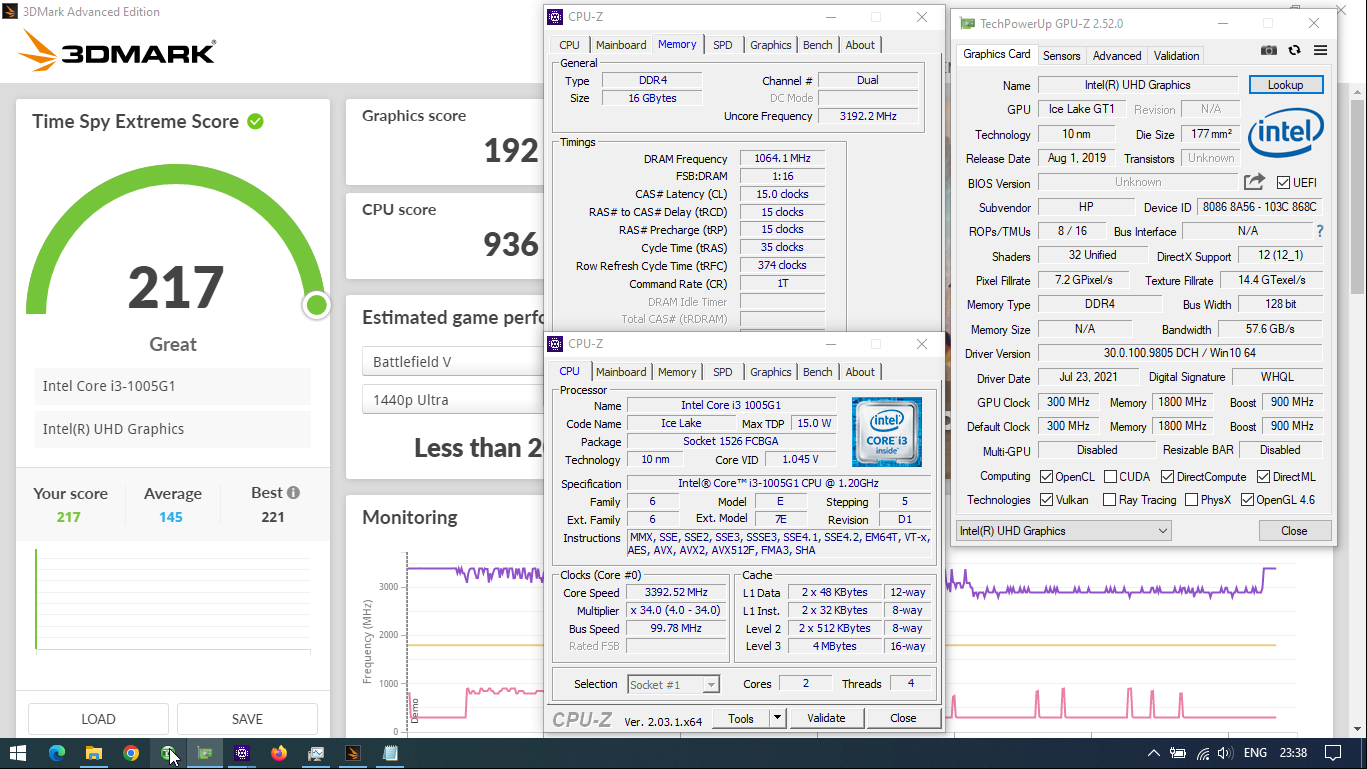Image resolution: width=1367 pixels, height=769 pixels.
Task: Open Firefox from the taskbar
Action: coord(279,753)
